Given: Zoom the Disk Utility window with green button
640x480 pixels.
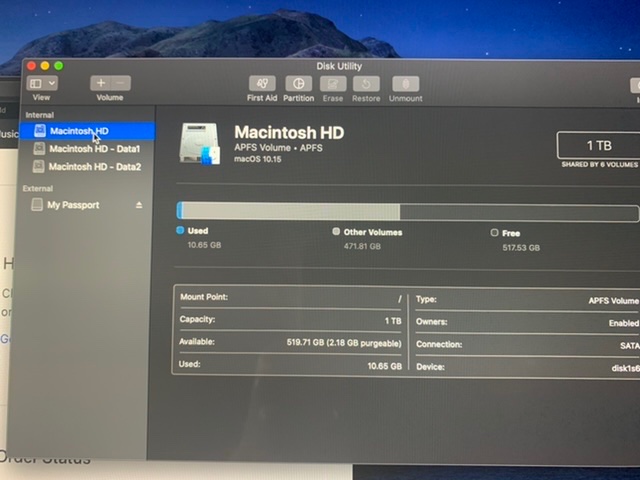Looking at the screenshot, I should pos(59,66).
